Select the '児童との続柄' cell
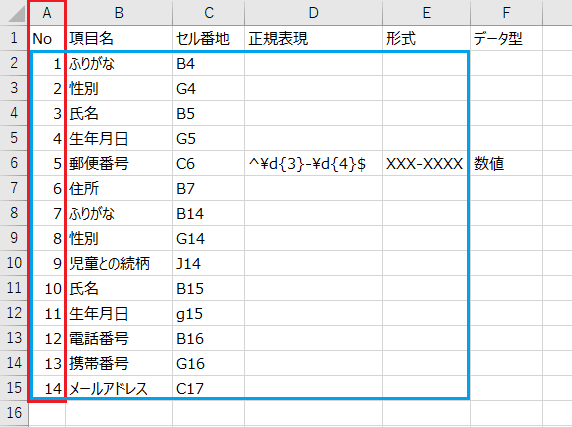572x427 pixels. [119, 263]
